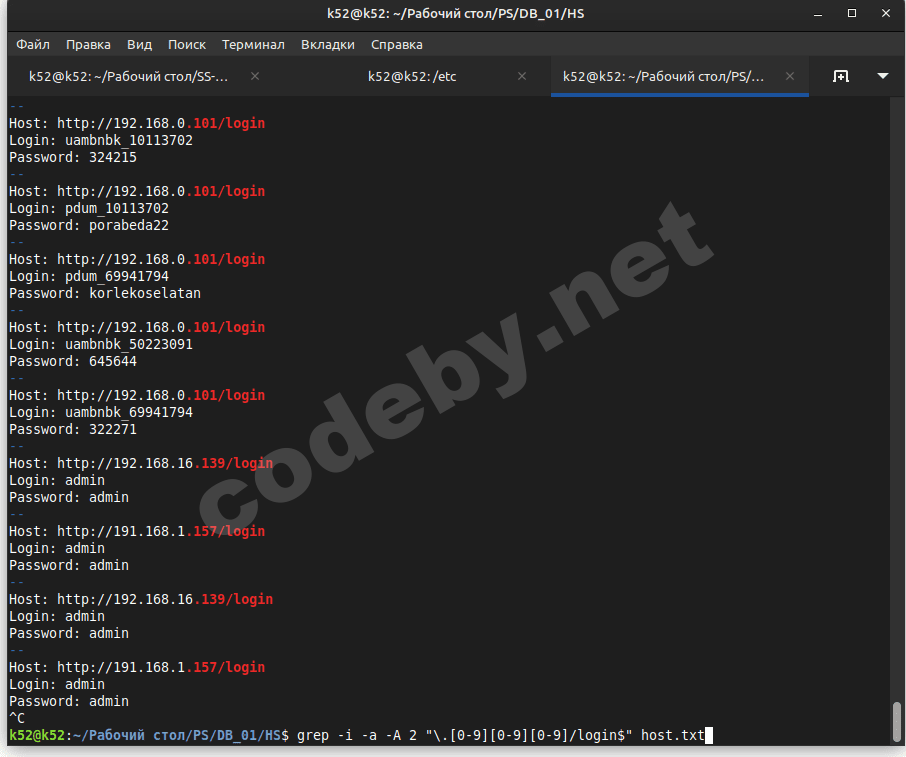906x757 pixels.
Task: Select the Рабочий стол/PS tab
Action: click(663, 76)
